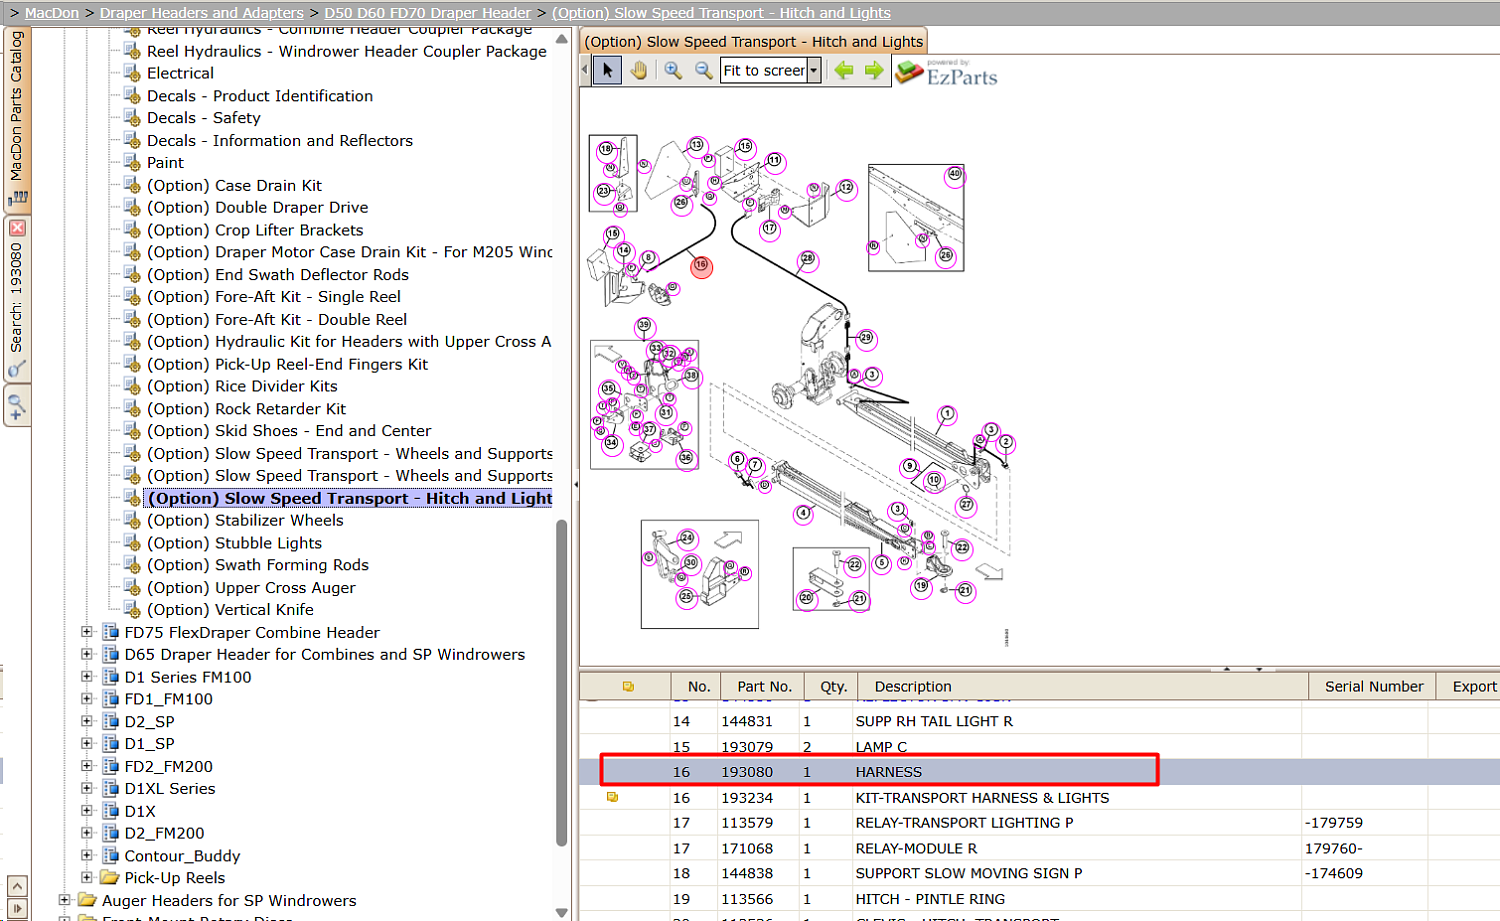Select callout 24 in the diagram inset
This screenshot has width=1500, height=921.
point(687,538)
